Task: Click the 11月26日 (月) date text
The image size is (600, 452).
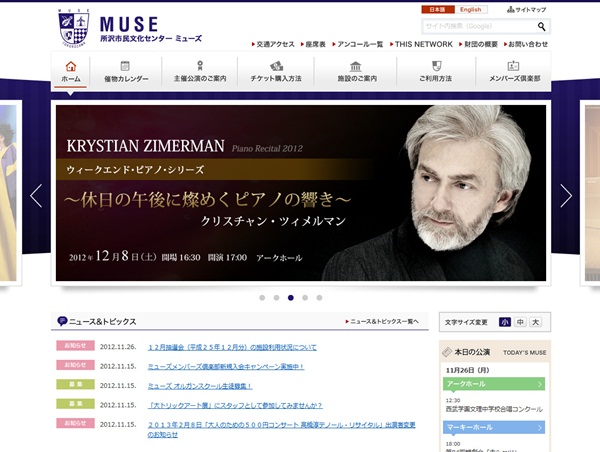Action: point(468,370)
